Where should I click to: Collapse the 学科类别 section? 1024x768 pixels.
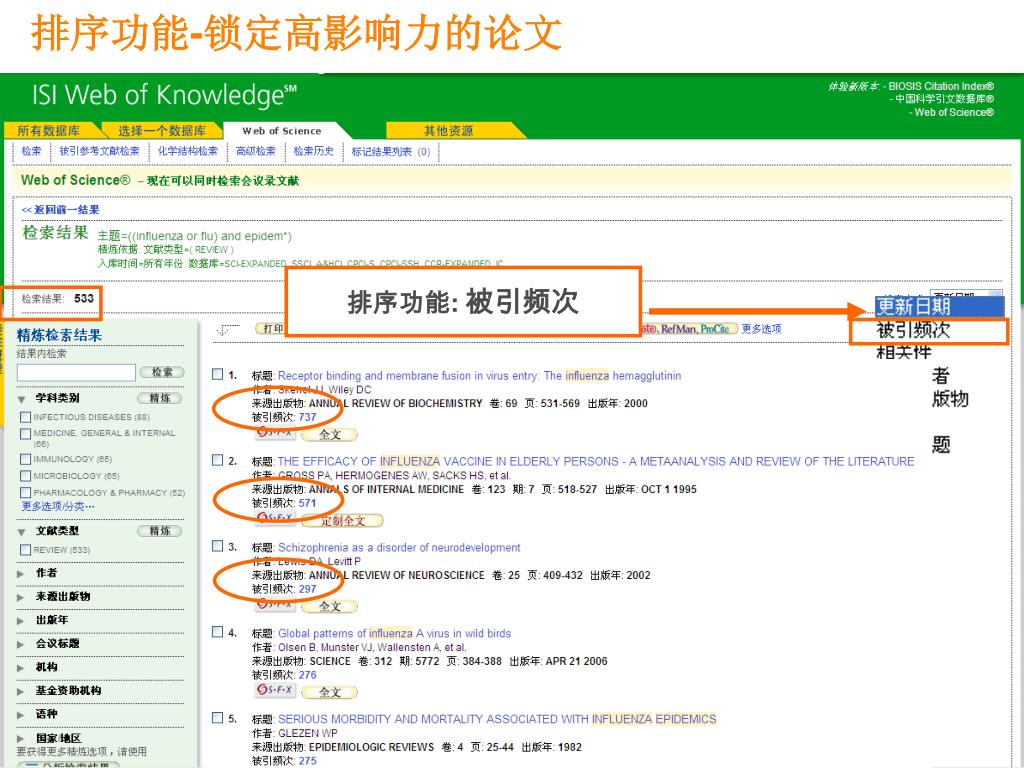point(22,398)
